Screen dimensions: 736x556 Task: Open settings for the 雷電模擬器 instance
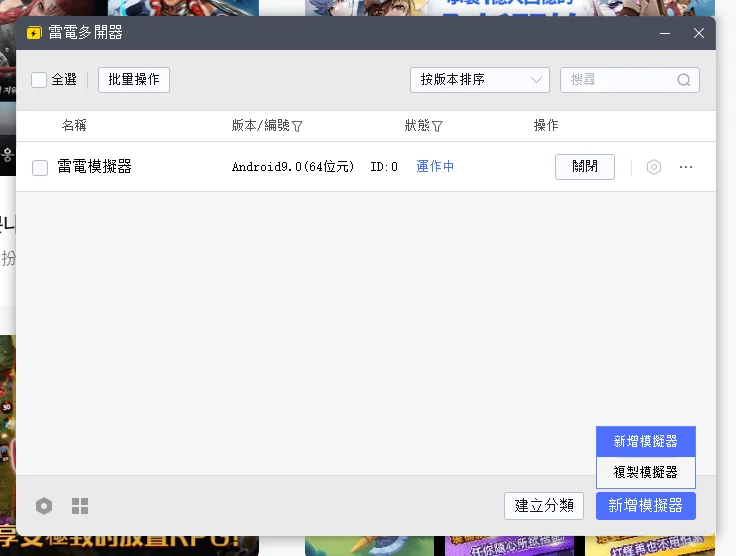coord(653,167)
